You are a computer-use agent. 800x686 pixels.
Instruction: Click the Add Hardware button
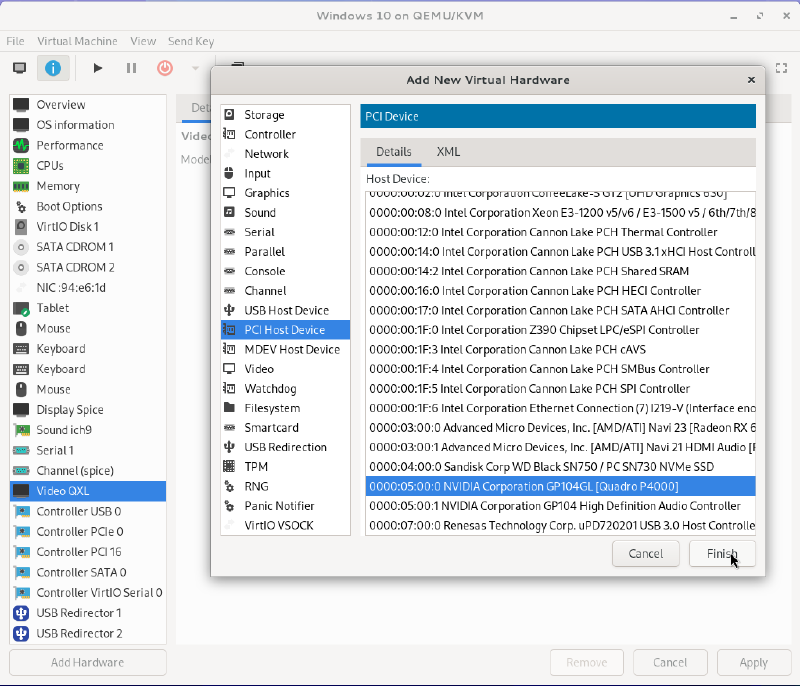click(x=88, y=663)
